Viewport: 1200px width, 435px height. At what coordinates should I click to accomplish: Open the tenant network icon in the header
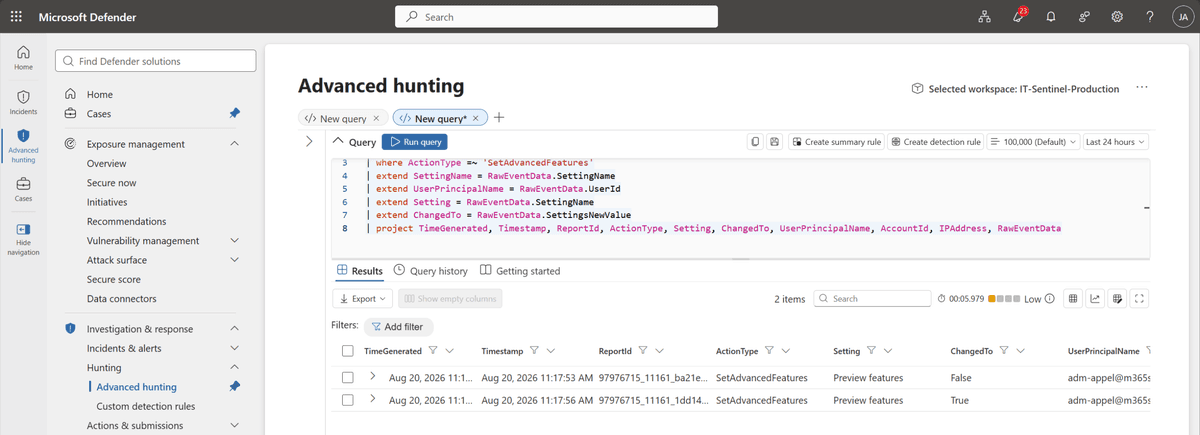(984, 17)
